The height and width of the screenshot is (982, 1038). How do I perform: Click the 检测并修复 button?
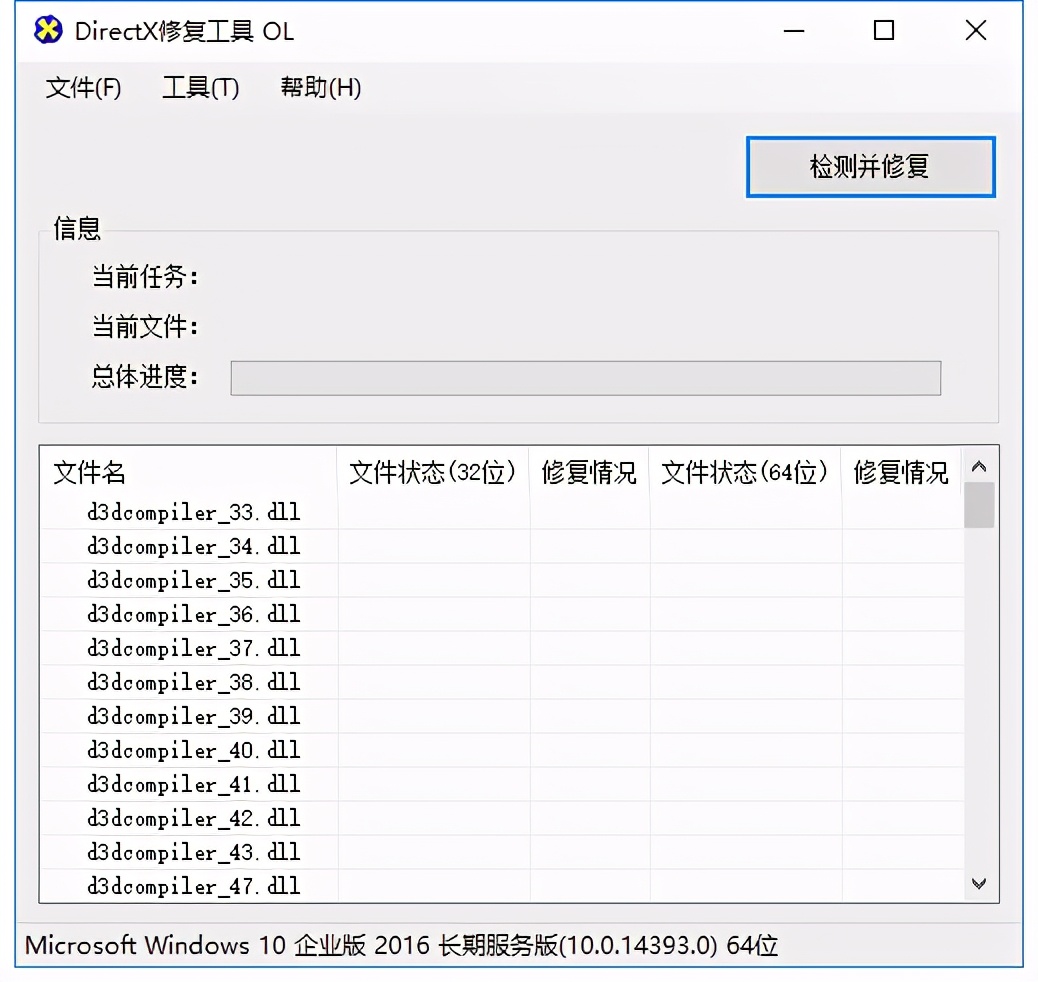point(871,167)
